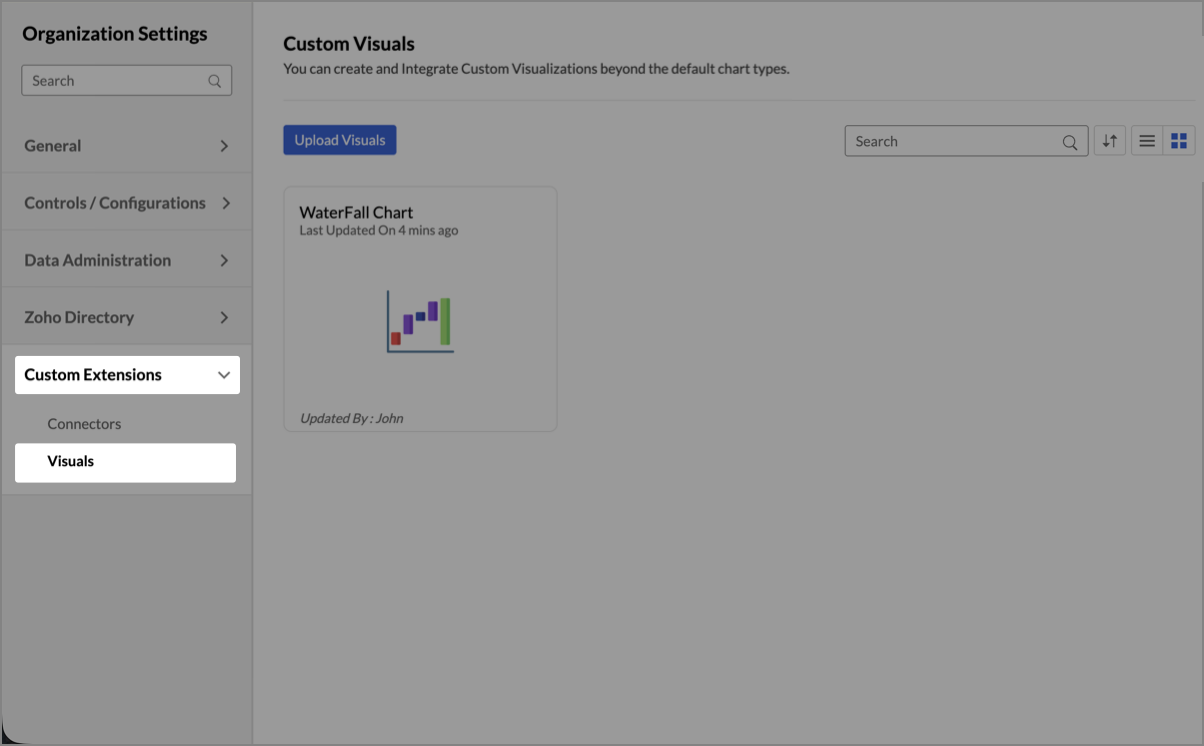Expand the Controls / Configurations chevron

226,203
